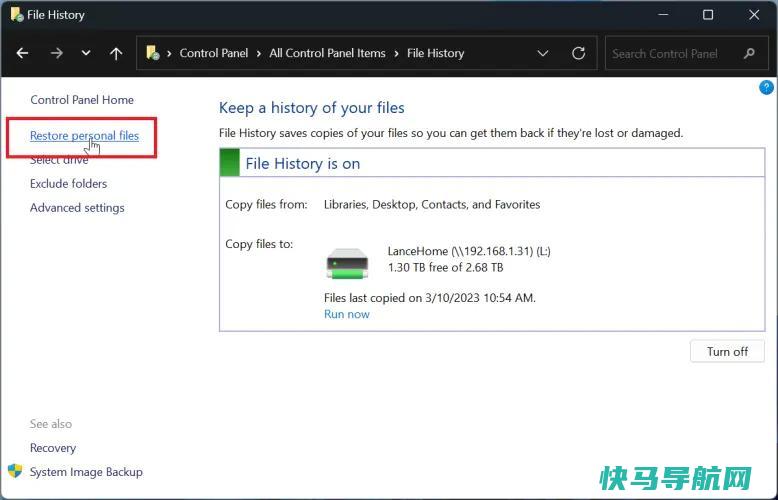Open help with the blue question icon
This screenshot has width=778, height=500.
tap(766, 88)
